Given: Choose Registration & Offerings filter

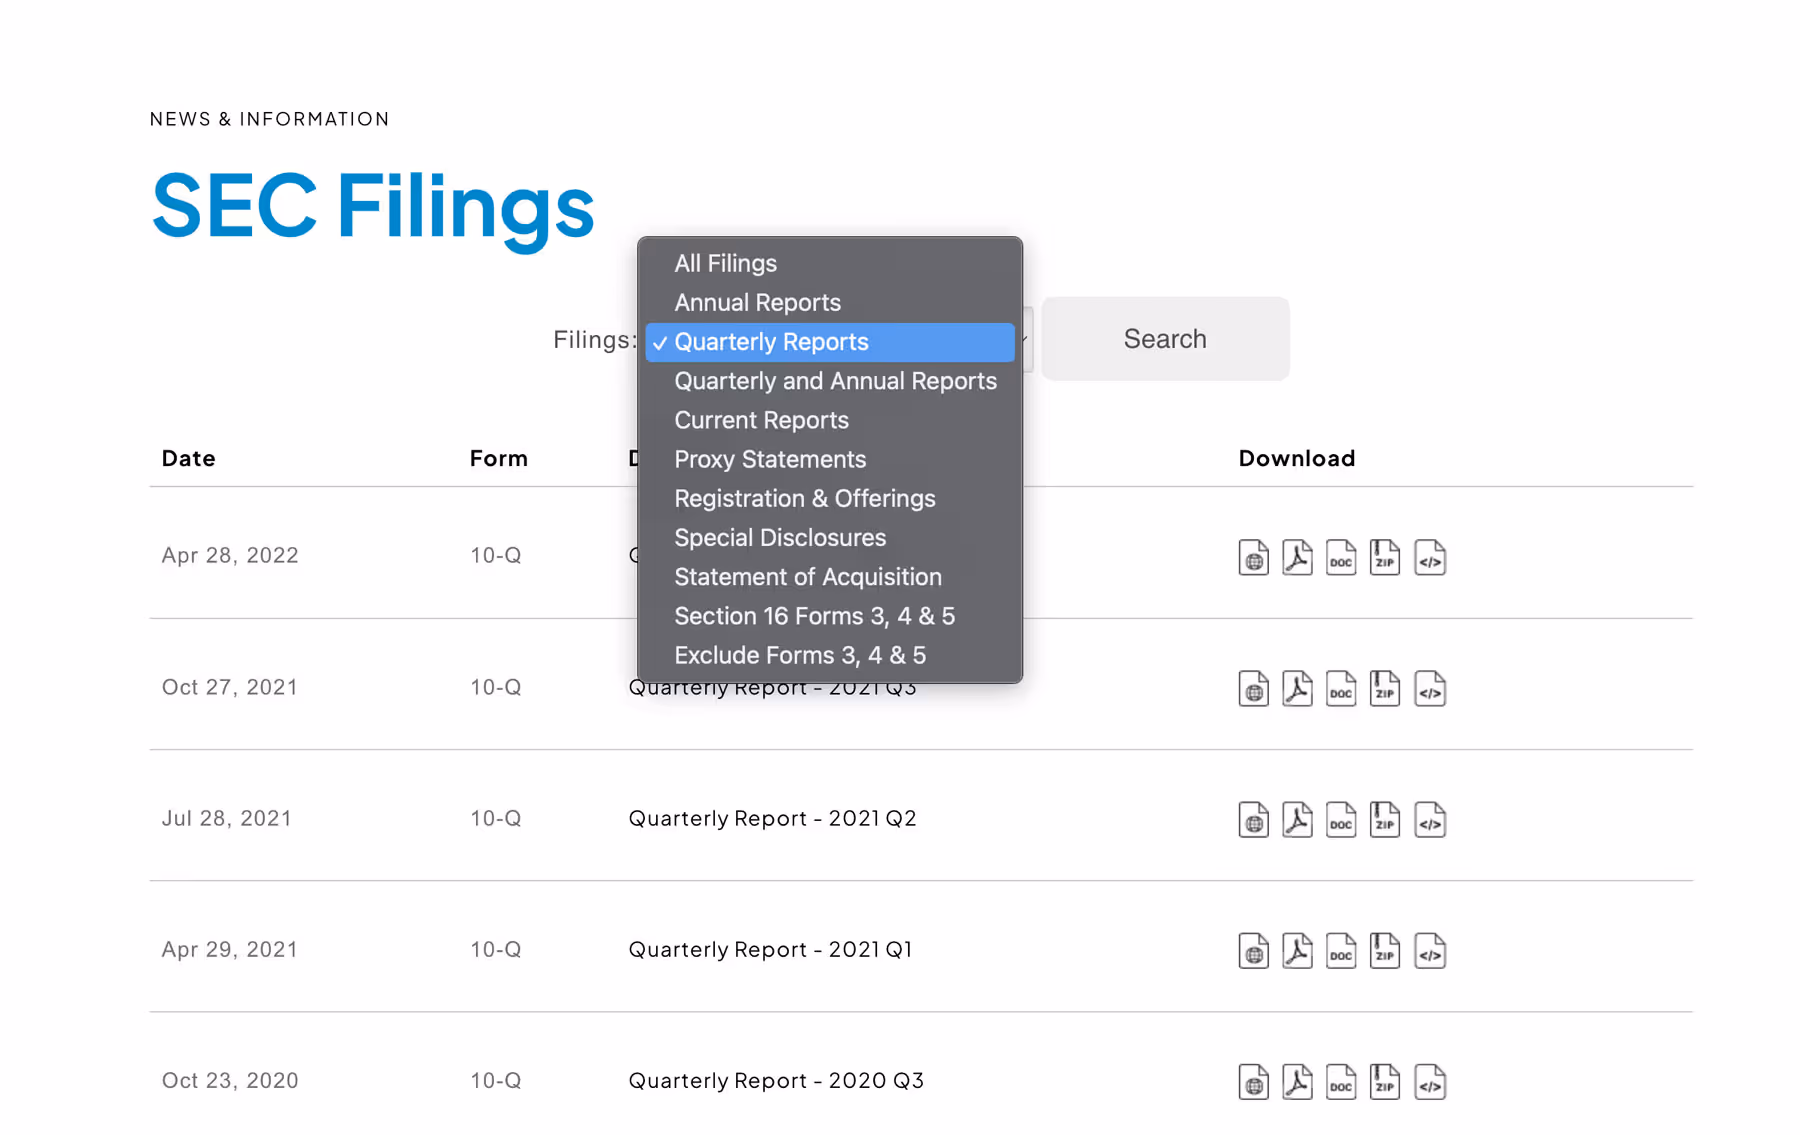Looking at the screenshot, I should click(830, 498).
